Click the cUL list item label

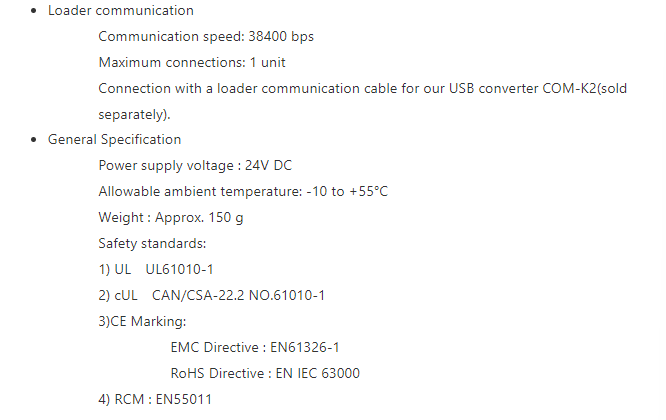[118, 295]
